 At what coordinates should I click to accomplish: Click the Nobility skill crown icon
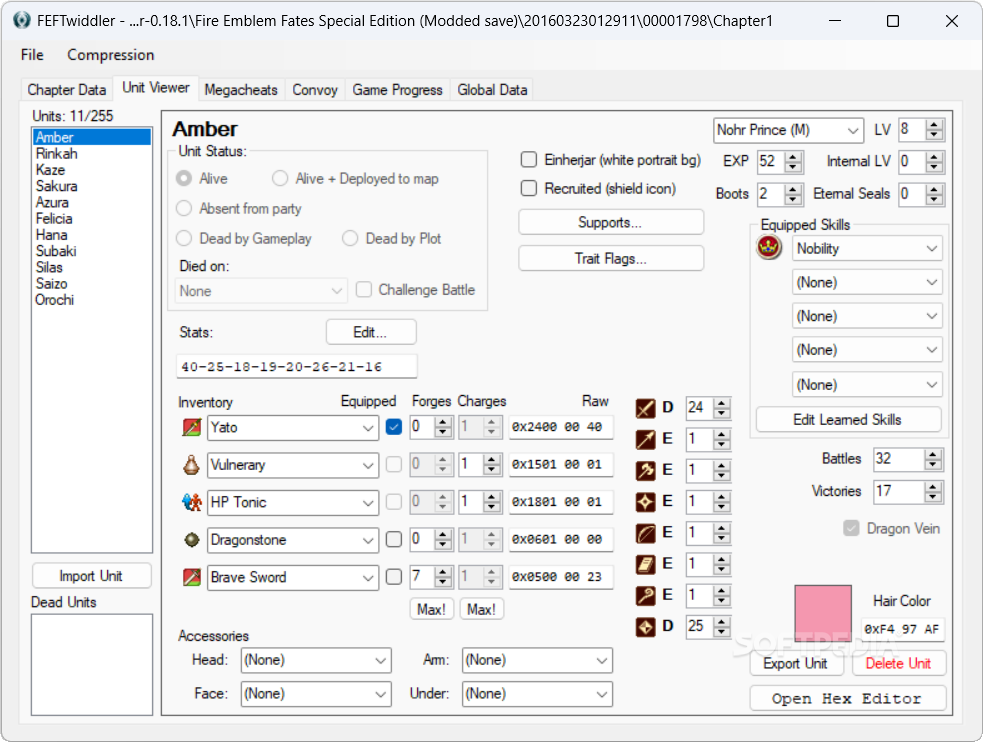click(769, 248)
